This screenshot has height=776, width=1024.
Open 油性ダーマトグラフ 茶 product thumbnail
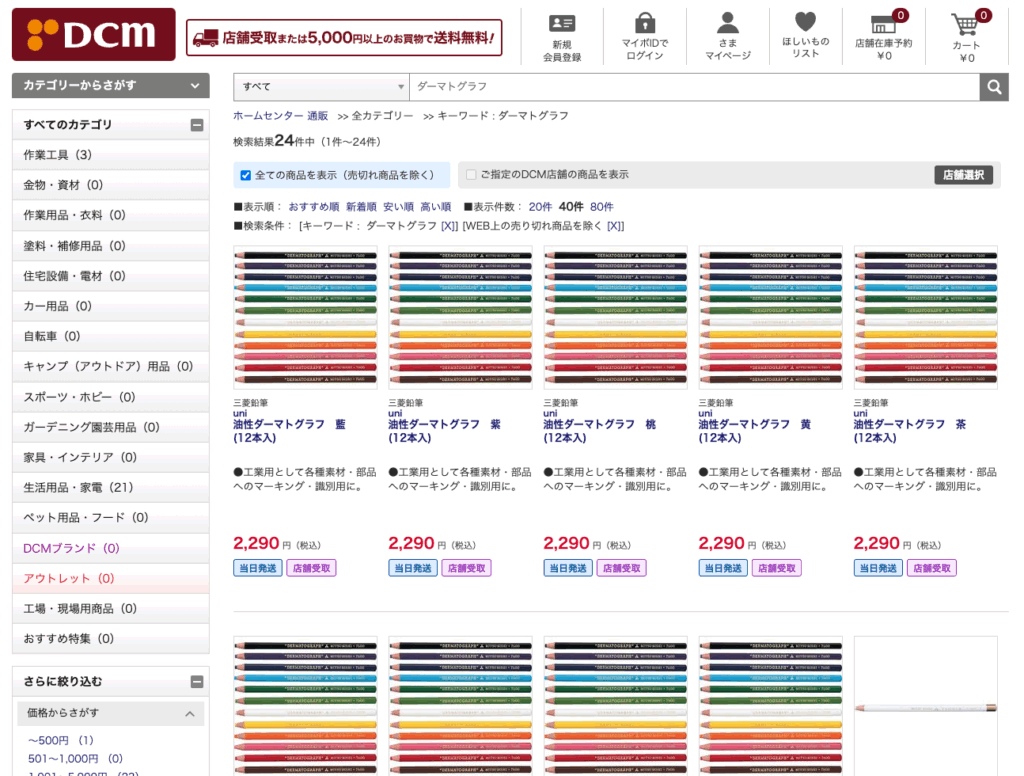tap(926, 317)
